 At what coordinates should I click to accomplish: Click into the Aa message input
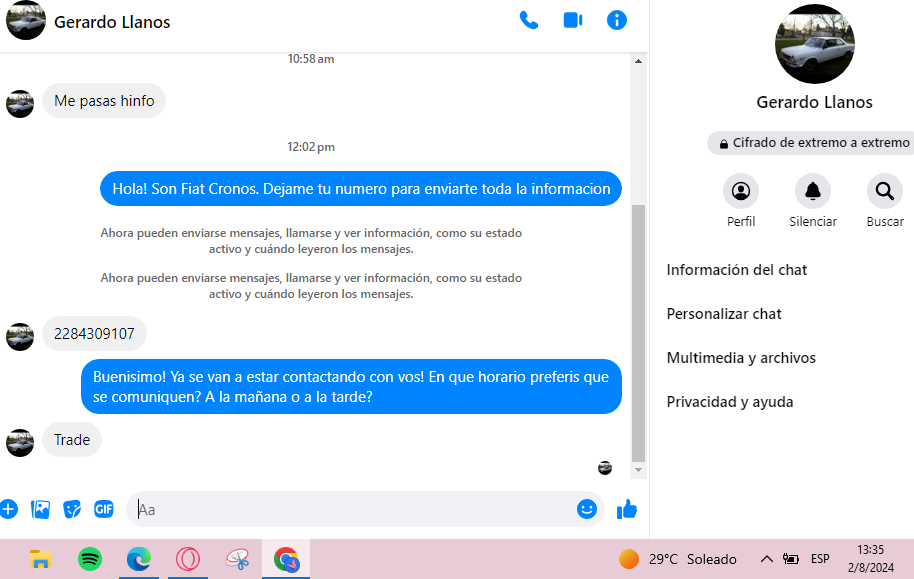(x=350, y=509)
